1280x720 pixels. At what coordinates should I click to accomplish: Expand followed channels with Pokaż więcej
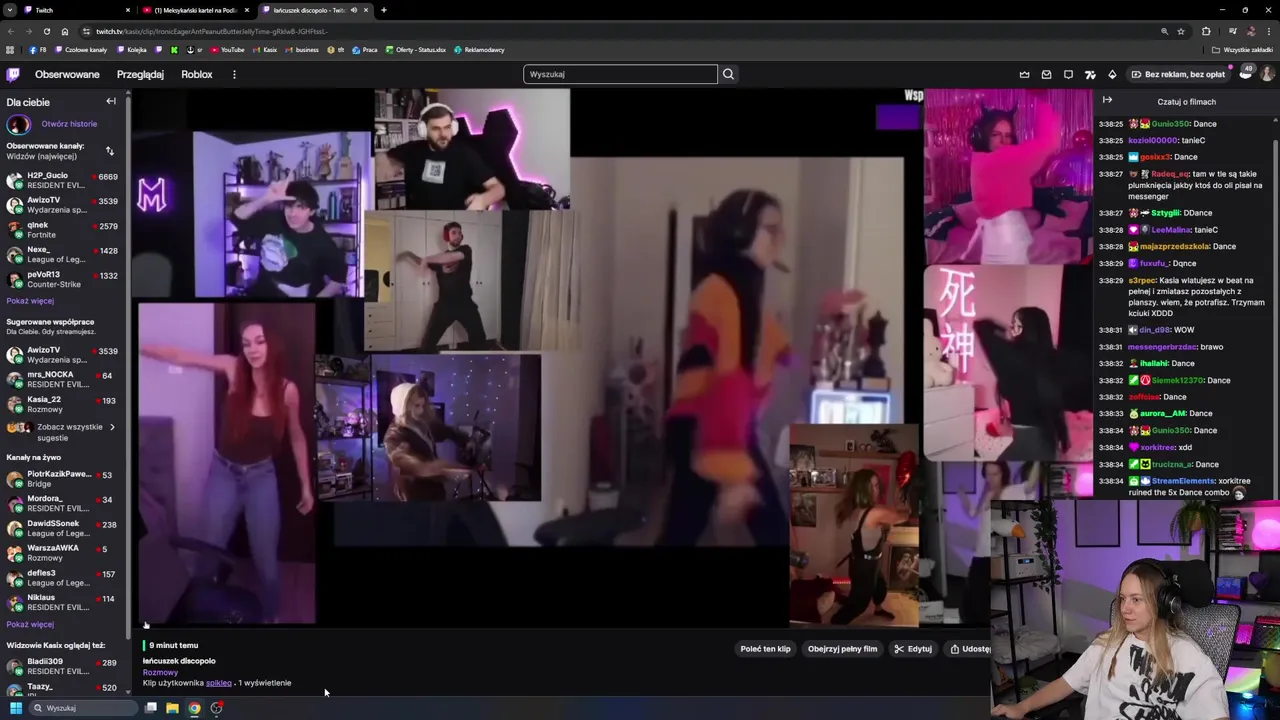(x=30, y=301)
